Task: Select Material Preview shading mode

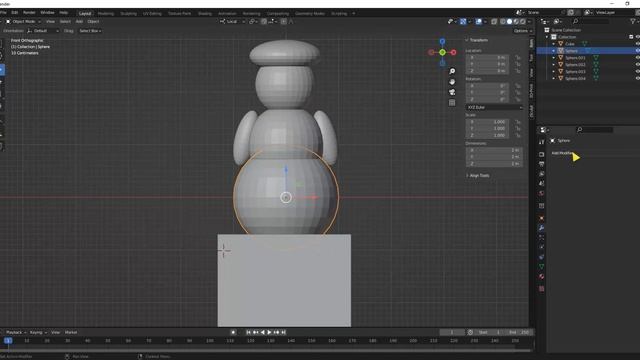Action: (x=516, y=21)
